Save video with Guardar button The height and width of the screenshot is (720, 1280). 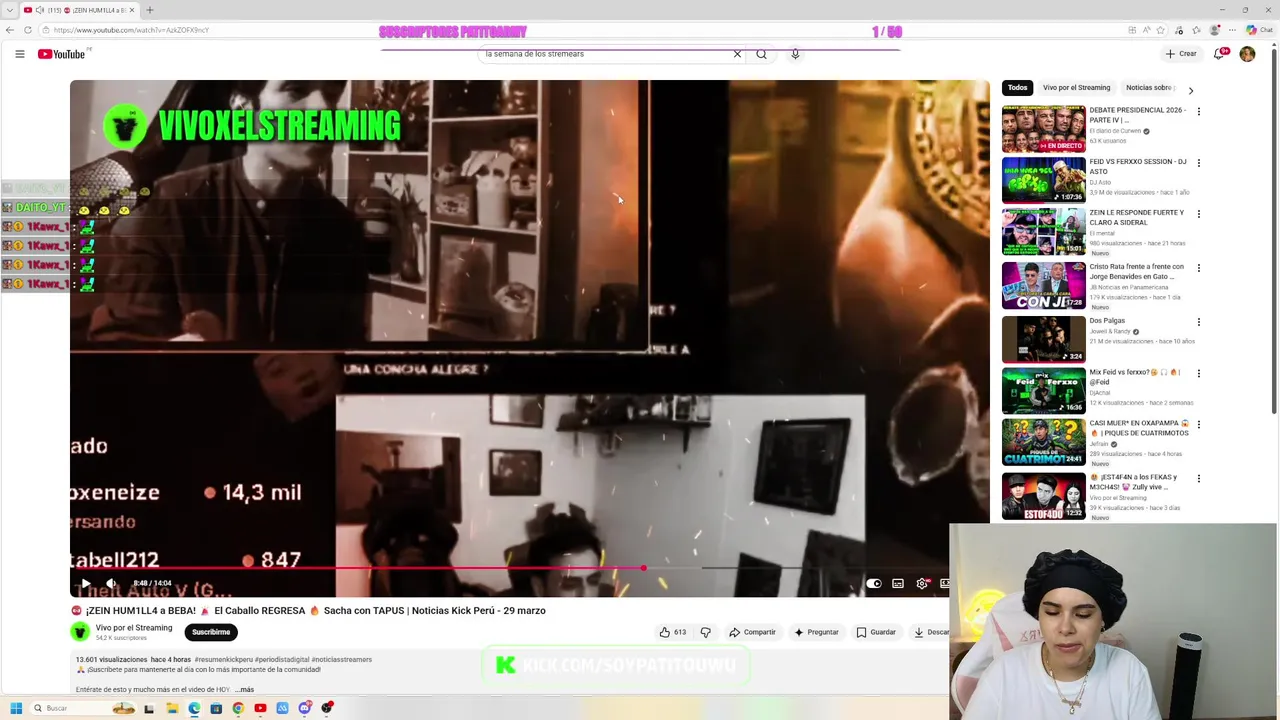[876, 632]
